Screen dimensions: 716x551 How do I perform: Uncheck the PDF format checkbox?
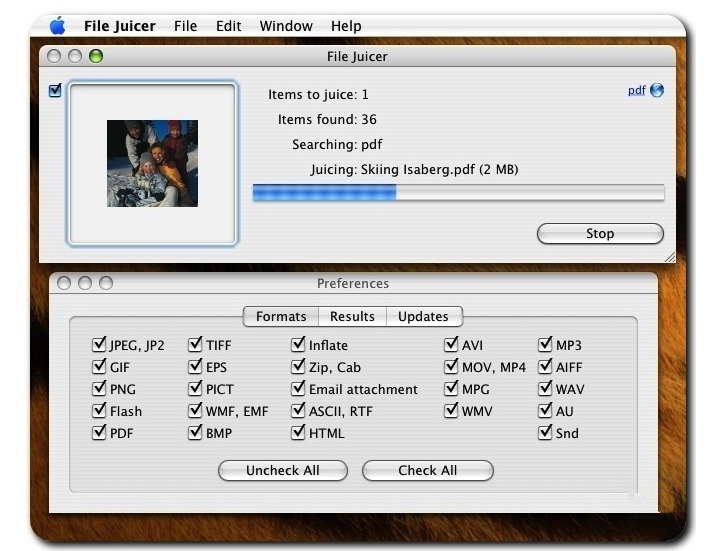[99, 432]
